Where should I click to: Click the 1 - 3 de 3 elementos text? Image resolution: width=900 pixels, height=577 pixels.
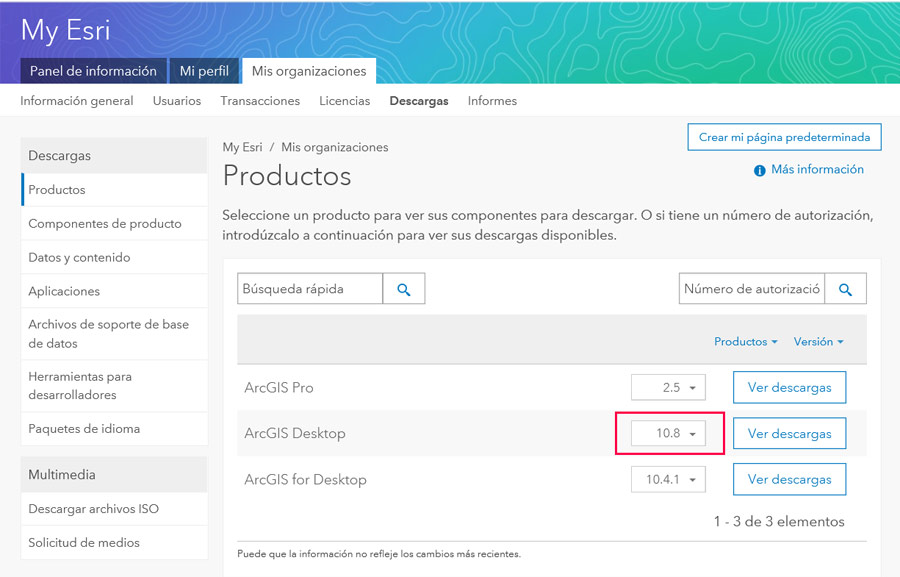click(x=779, y=521)
